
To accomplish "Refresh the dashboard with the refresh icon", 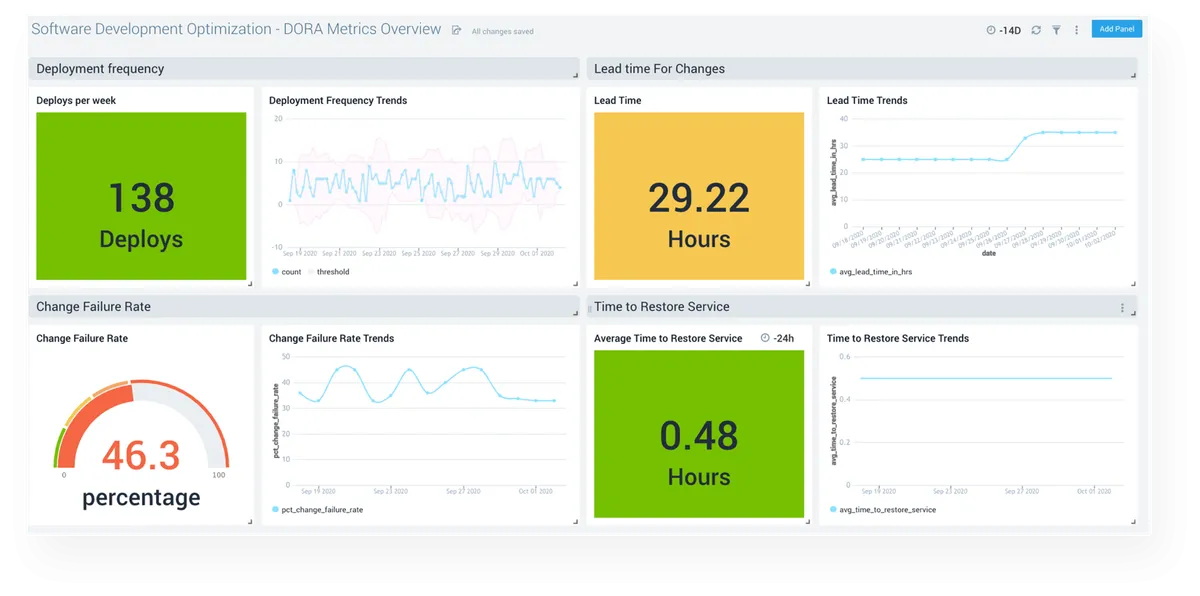I will [1036, 30].
